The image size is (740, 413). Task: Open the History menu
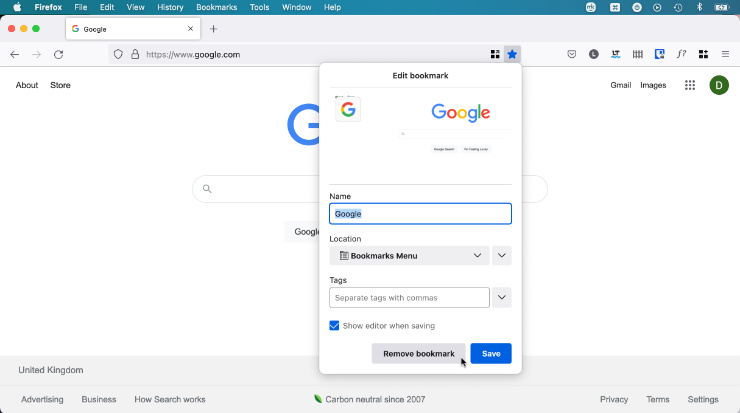click(x=170, y=7)
